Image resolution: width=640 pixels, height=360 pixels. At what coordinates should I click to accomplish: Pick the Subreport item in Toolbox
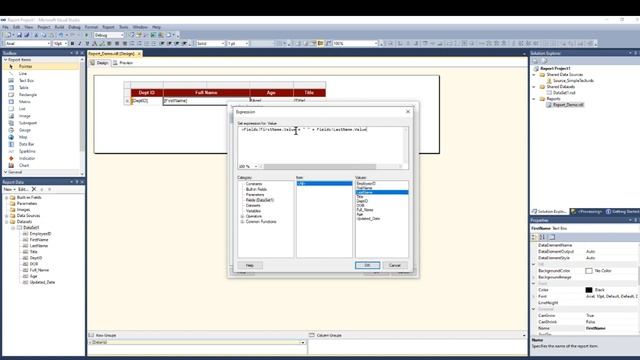coord(28,123)
